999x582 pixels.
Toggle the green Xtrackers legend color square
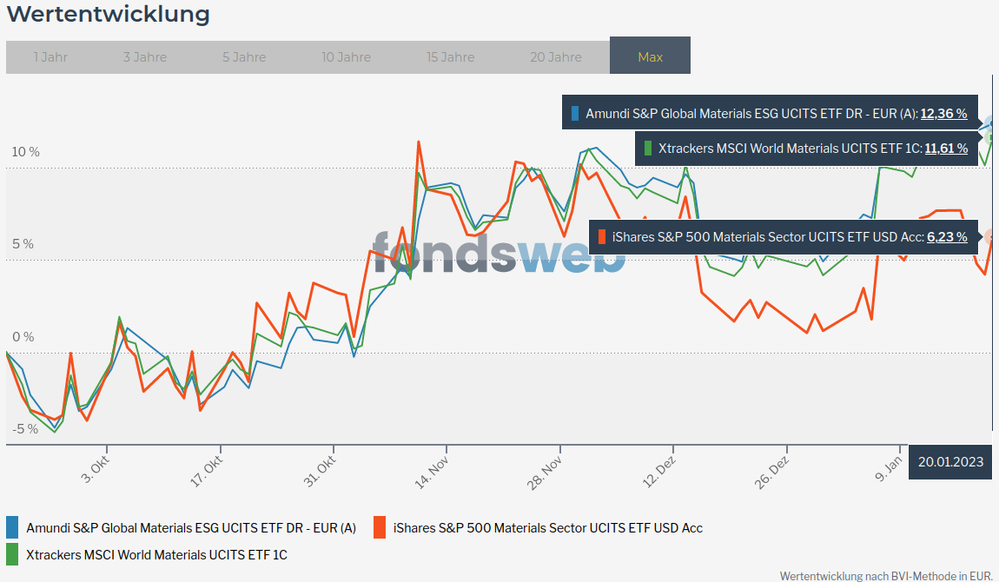13,553
